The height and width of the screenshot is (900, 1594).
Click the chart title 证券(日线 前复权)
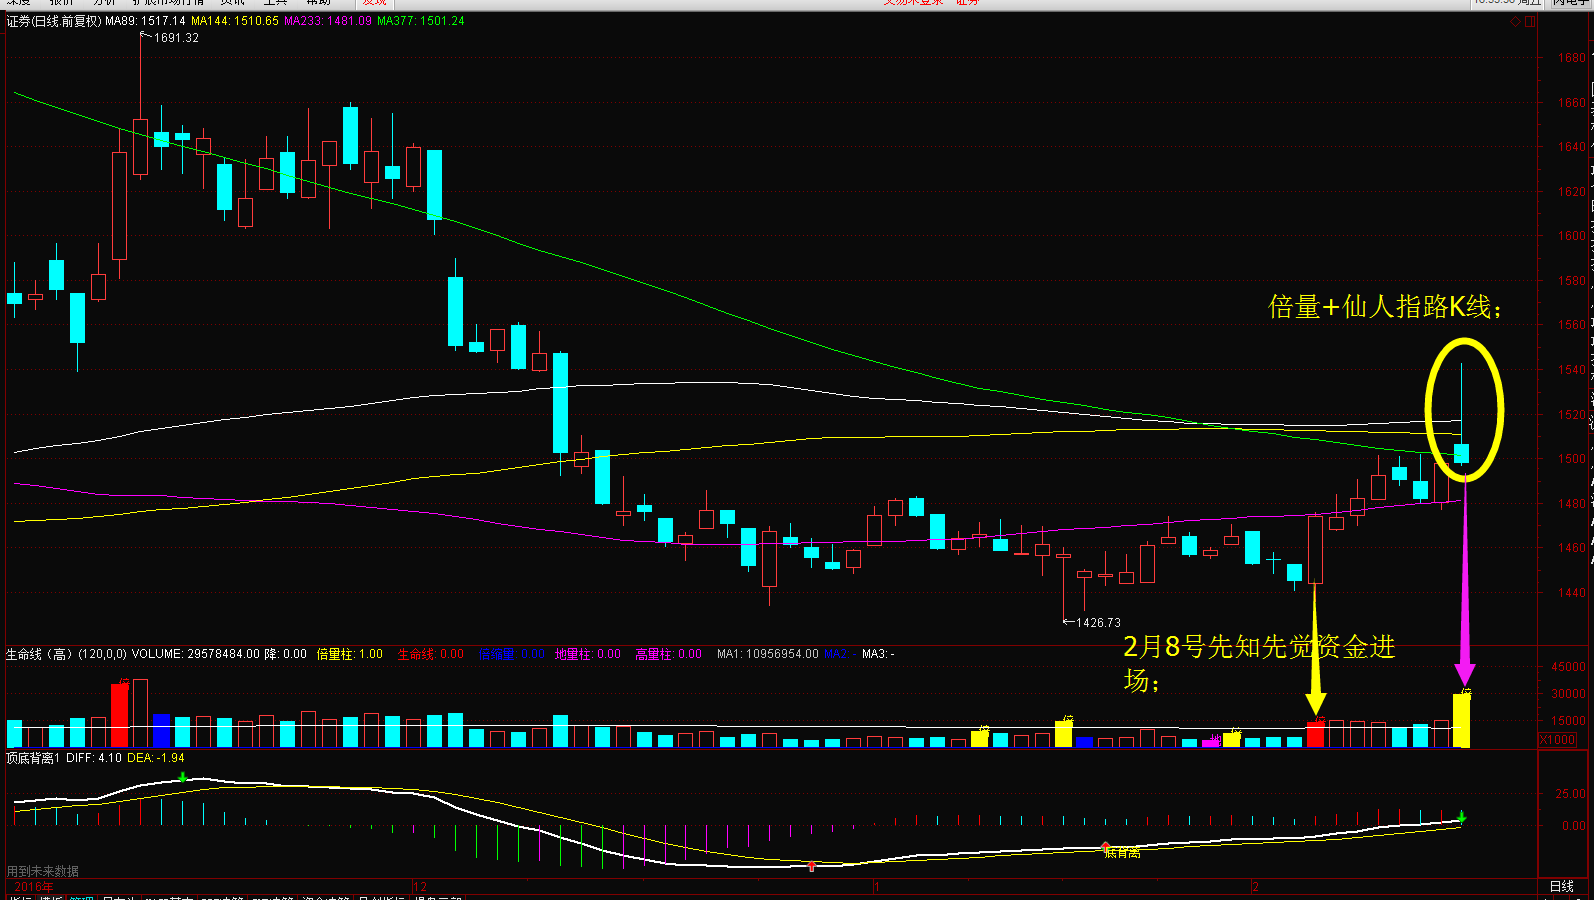[54, 21]
